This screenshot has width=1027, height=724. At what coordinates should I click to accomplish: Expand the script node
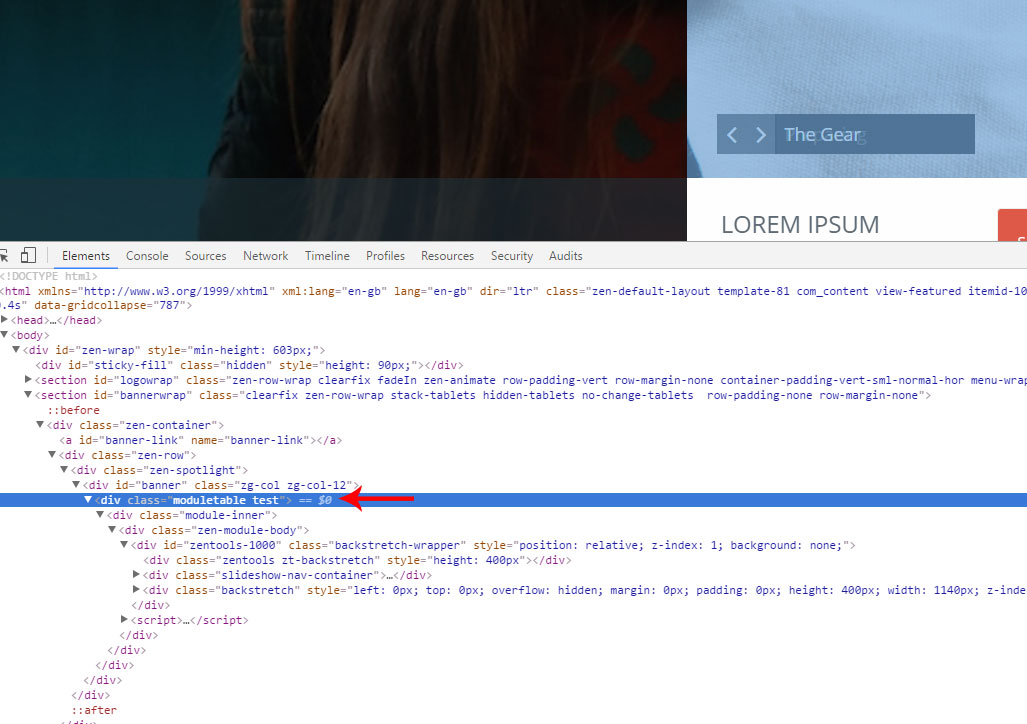pyautogui.click(x=124, y=619)
